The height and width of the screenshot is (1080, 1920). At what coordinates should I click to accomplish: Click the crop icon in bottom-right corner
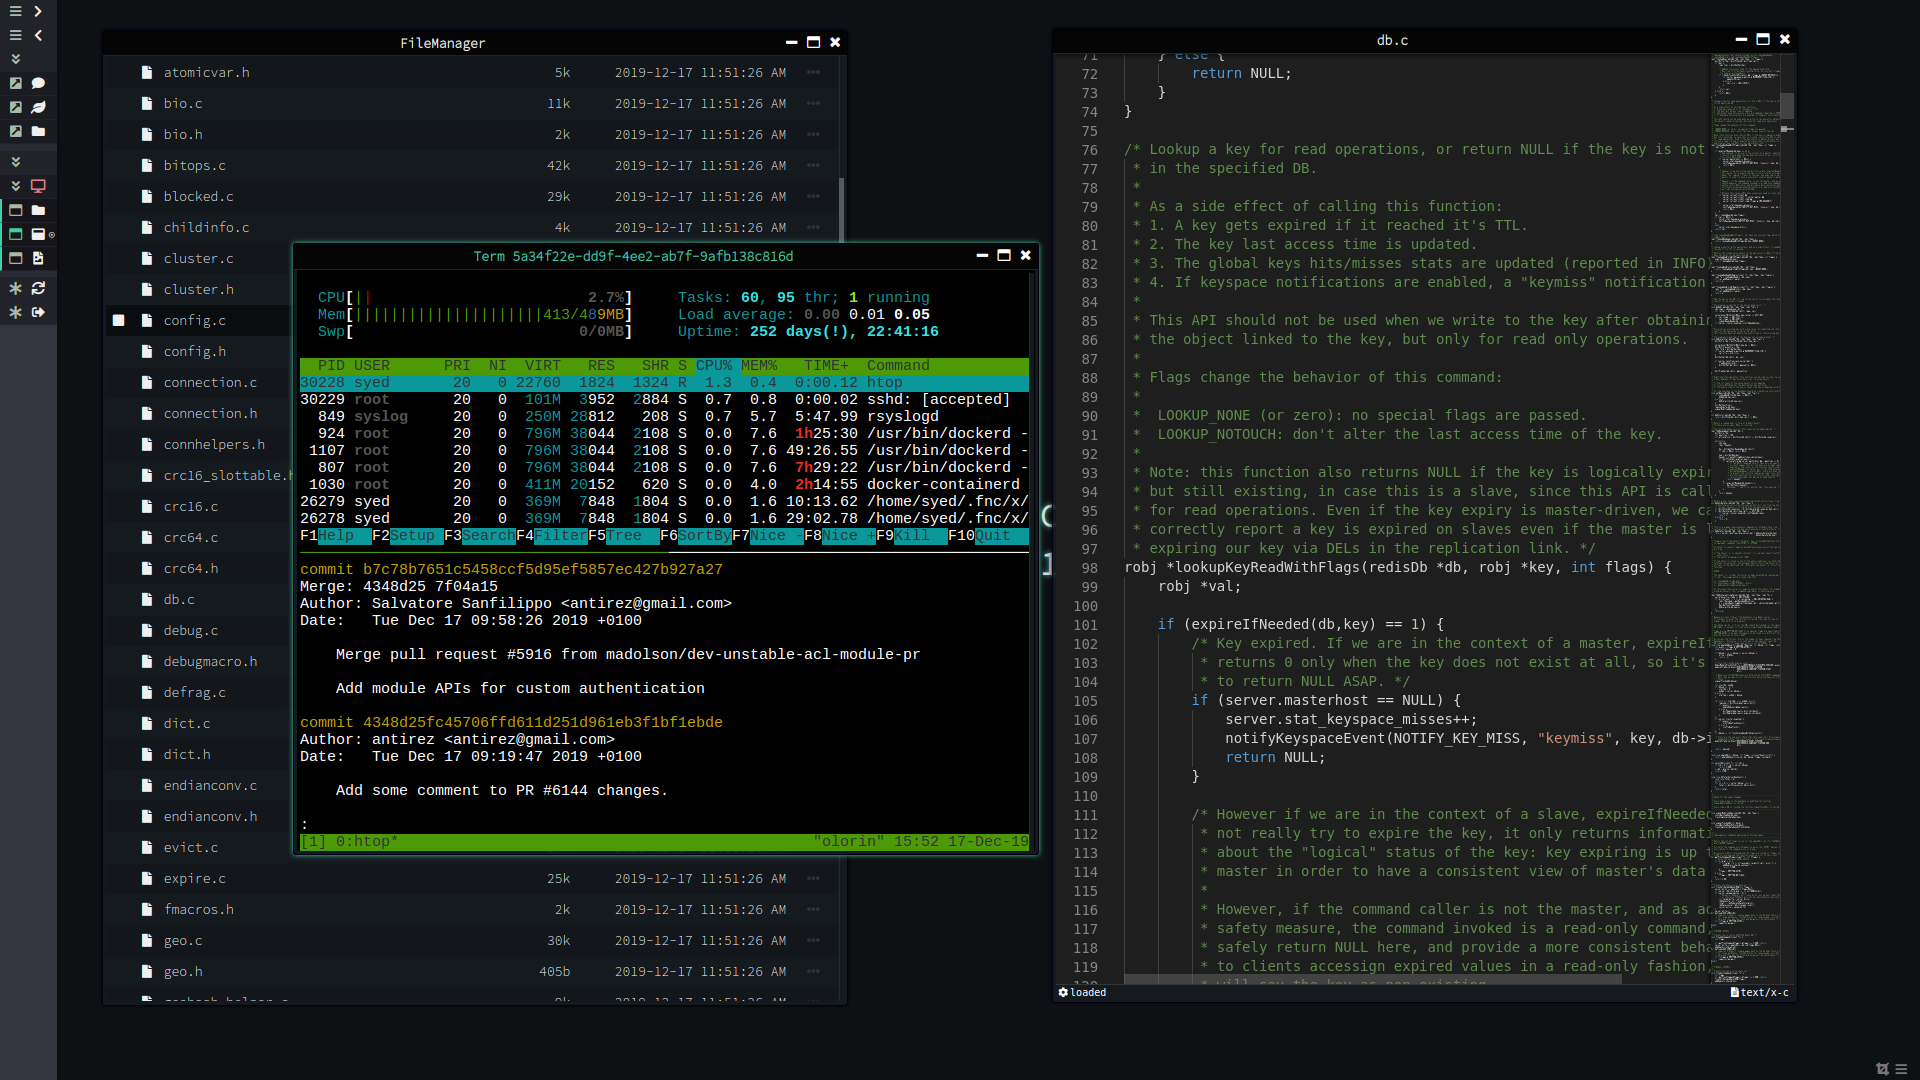pos(1883,1069)
